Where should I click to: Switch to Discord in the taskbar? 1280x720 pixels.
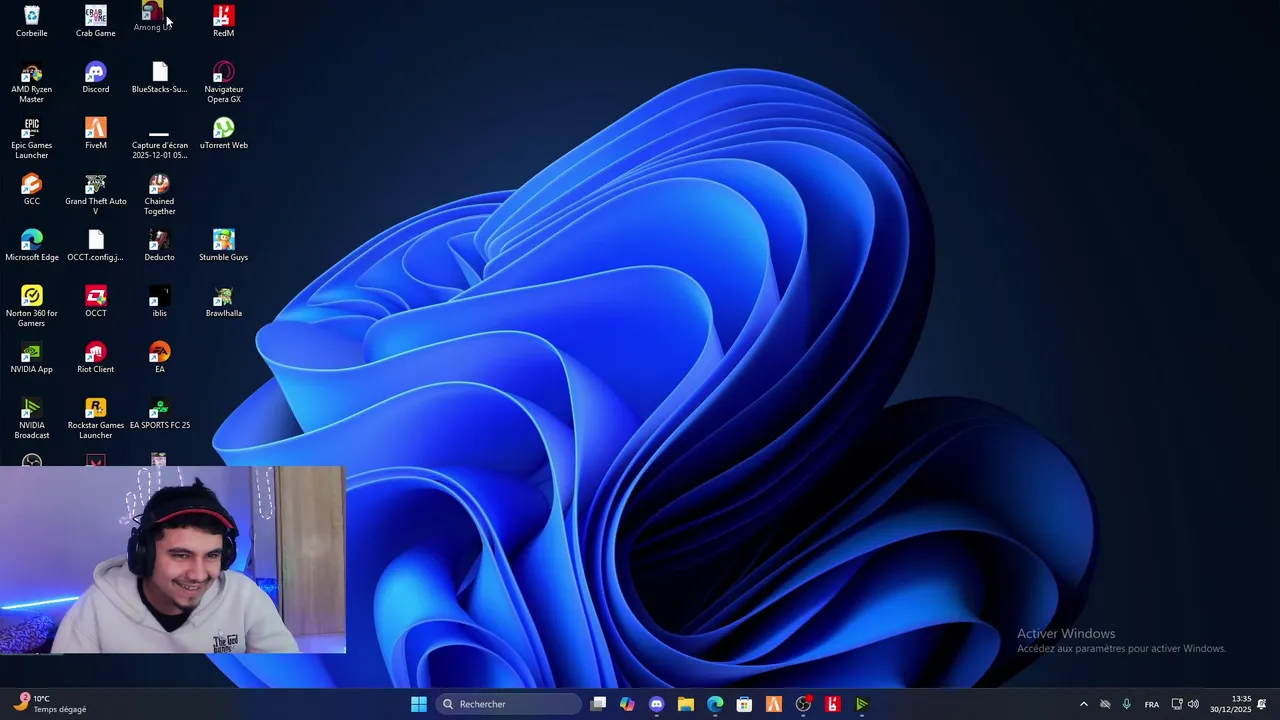pos(656,704)
